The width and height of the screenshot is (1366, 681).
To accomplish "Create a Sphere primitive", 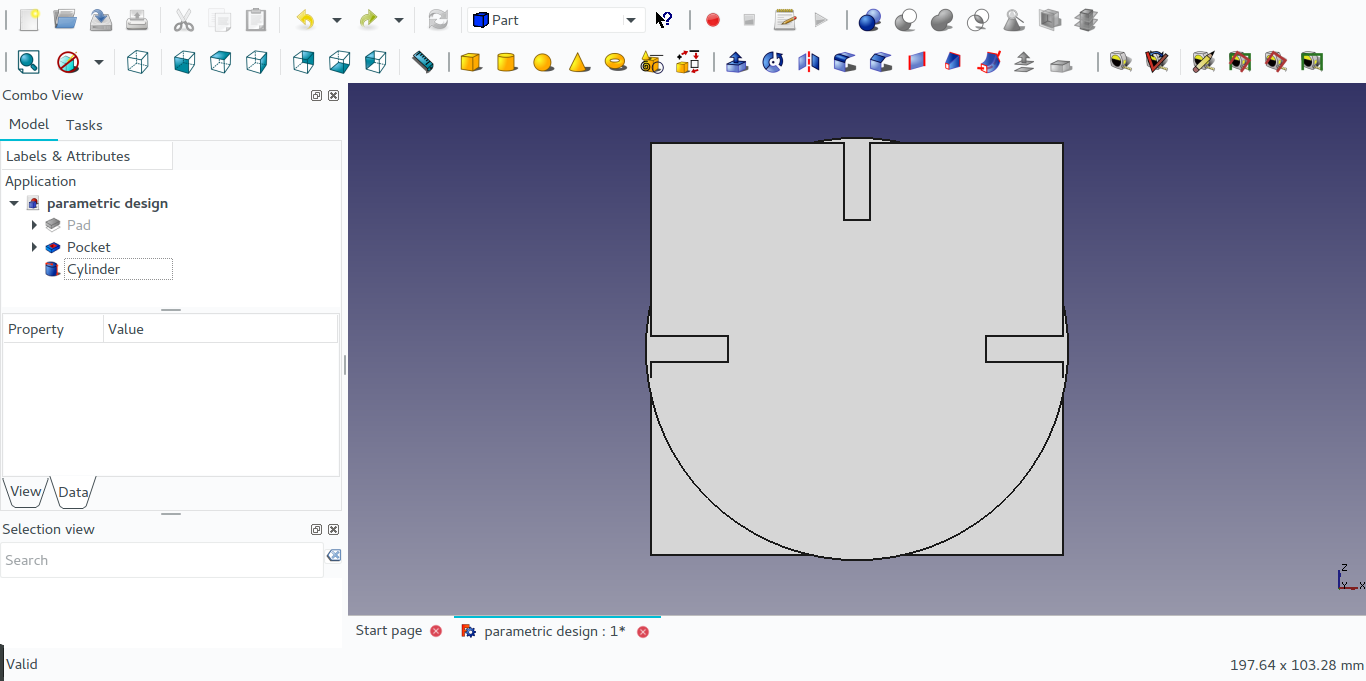I will [543, 61].
